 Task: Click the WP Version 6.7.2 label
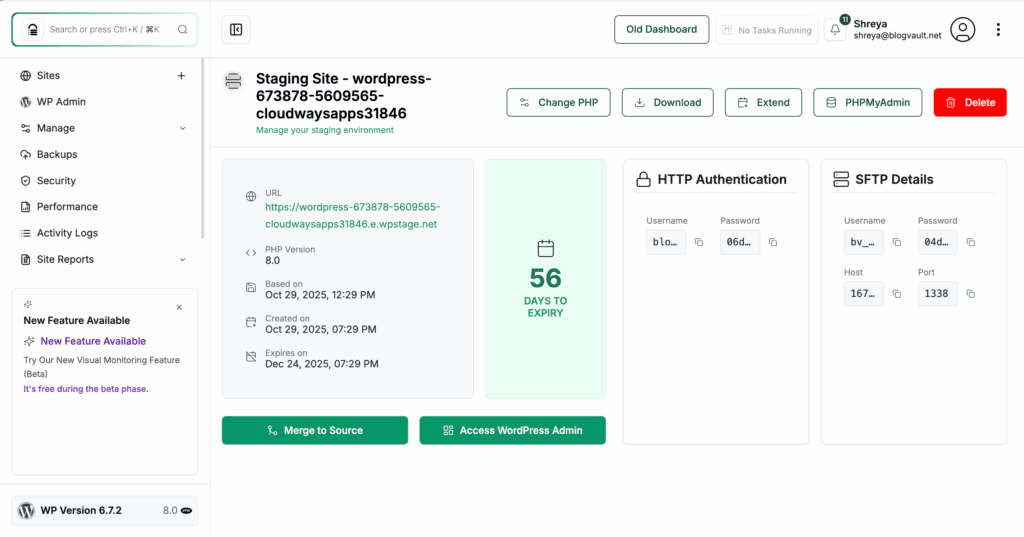[81, 511]
